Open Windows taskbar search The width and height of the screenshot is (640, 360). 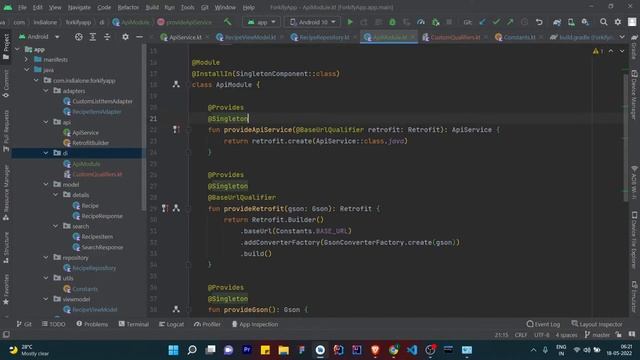click(x=192, y=350)
